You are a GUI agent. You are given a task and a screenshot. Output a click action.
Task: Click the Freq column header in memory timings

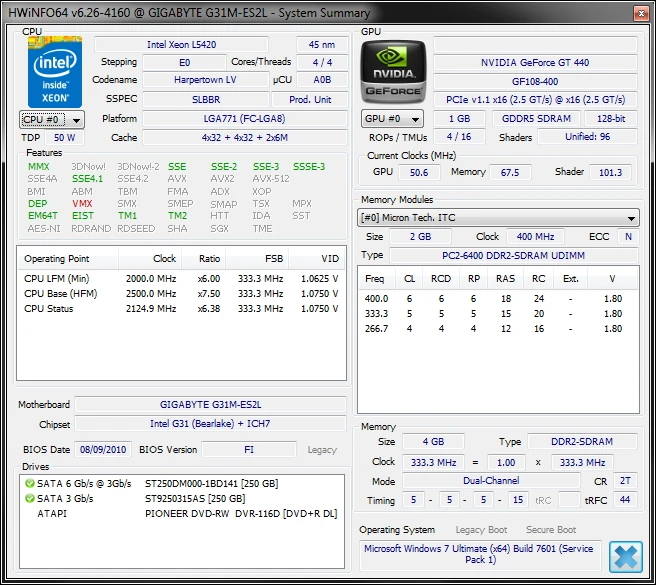point(375,279)
